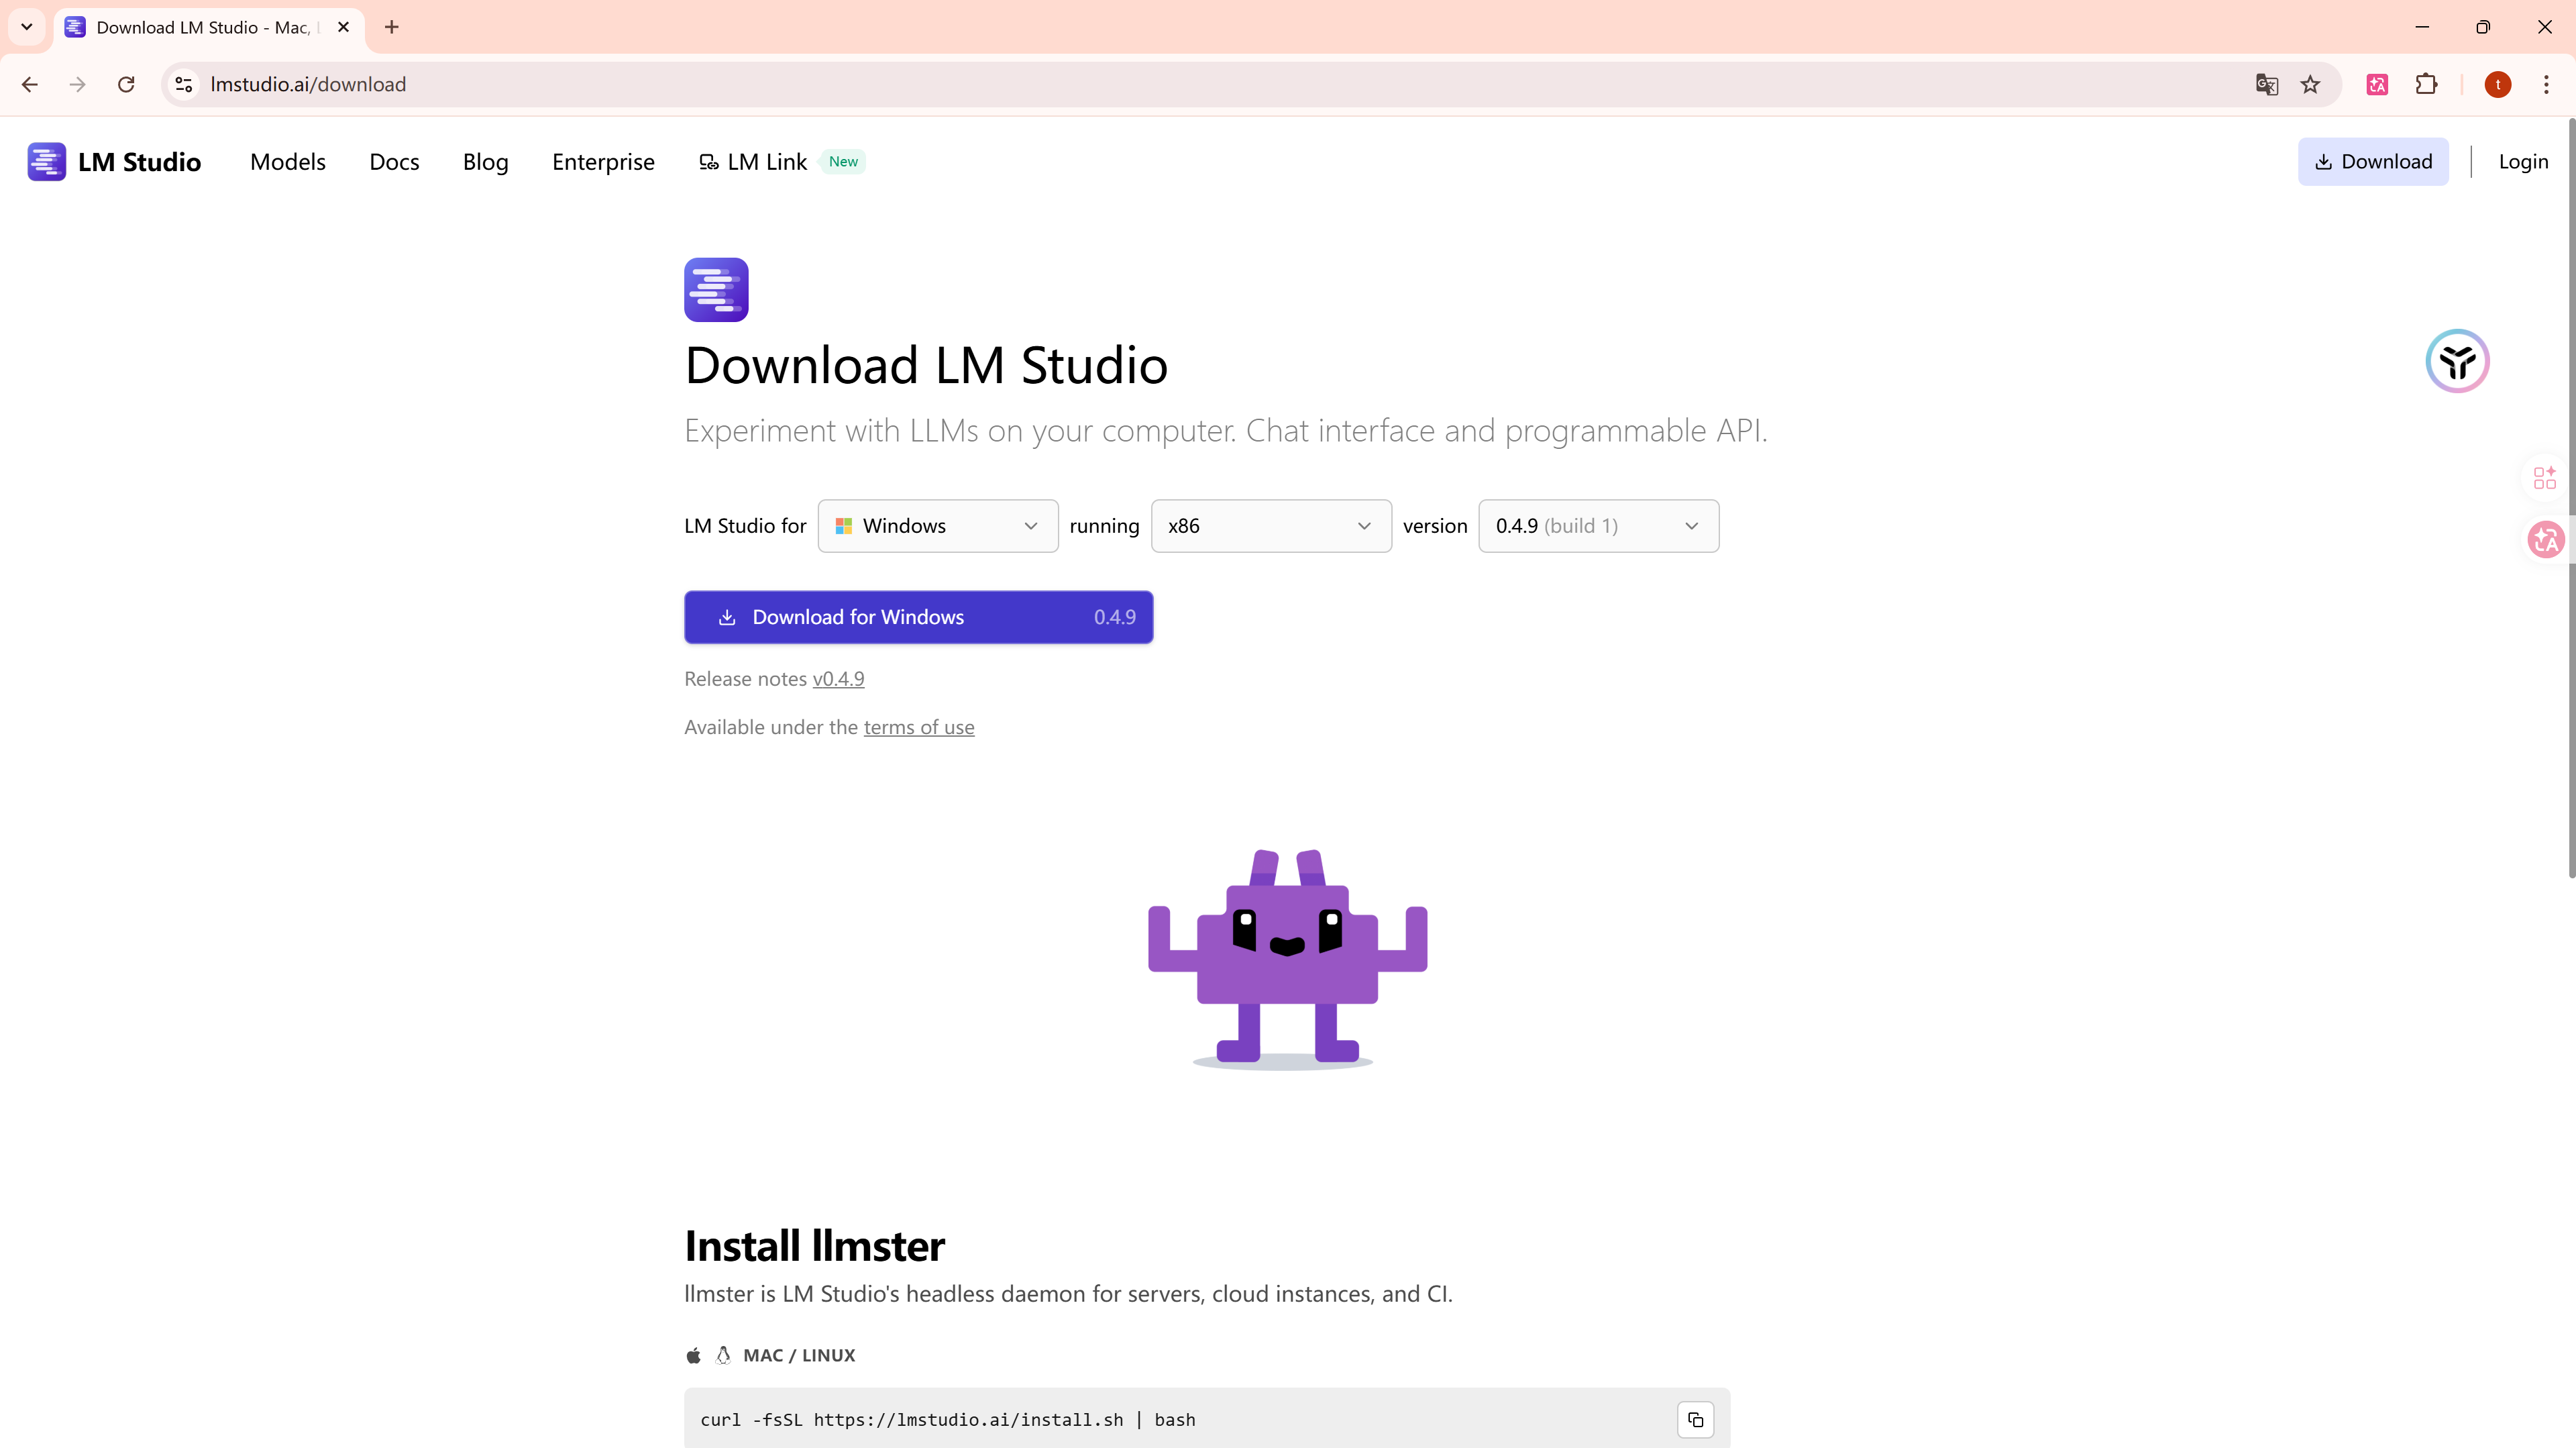2576x1448 pixels.
Task: Reload the current page
Action: pos(126,85)
